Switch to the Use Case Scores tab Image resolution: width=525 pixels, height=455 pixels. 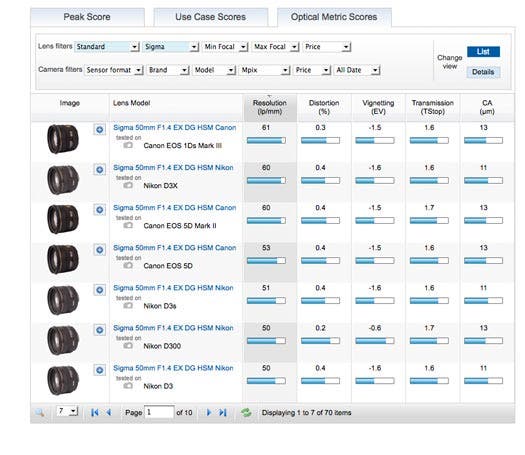[x=211, y=17]
